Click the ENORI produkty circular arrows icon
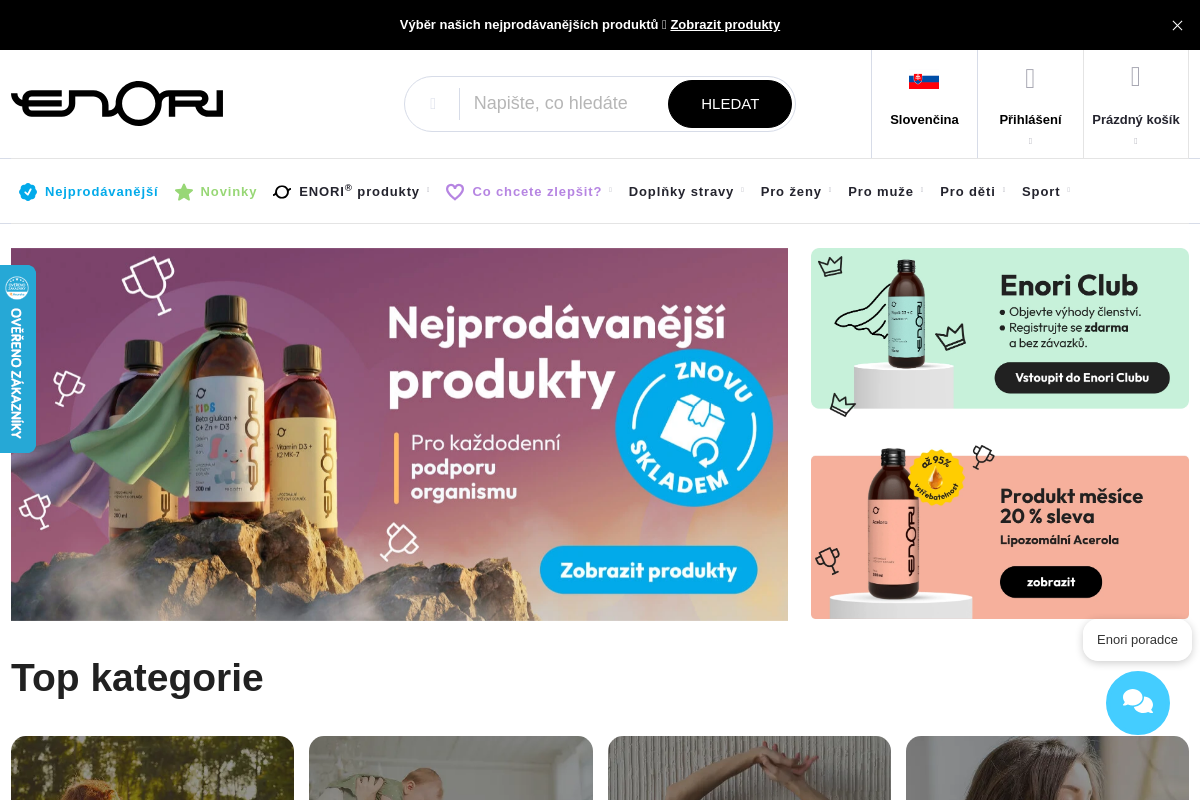The width and height of the screenshot is (1200, 800). click(282, 192)
